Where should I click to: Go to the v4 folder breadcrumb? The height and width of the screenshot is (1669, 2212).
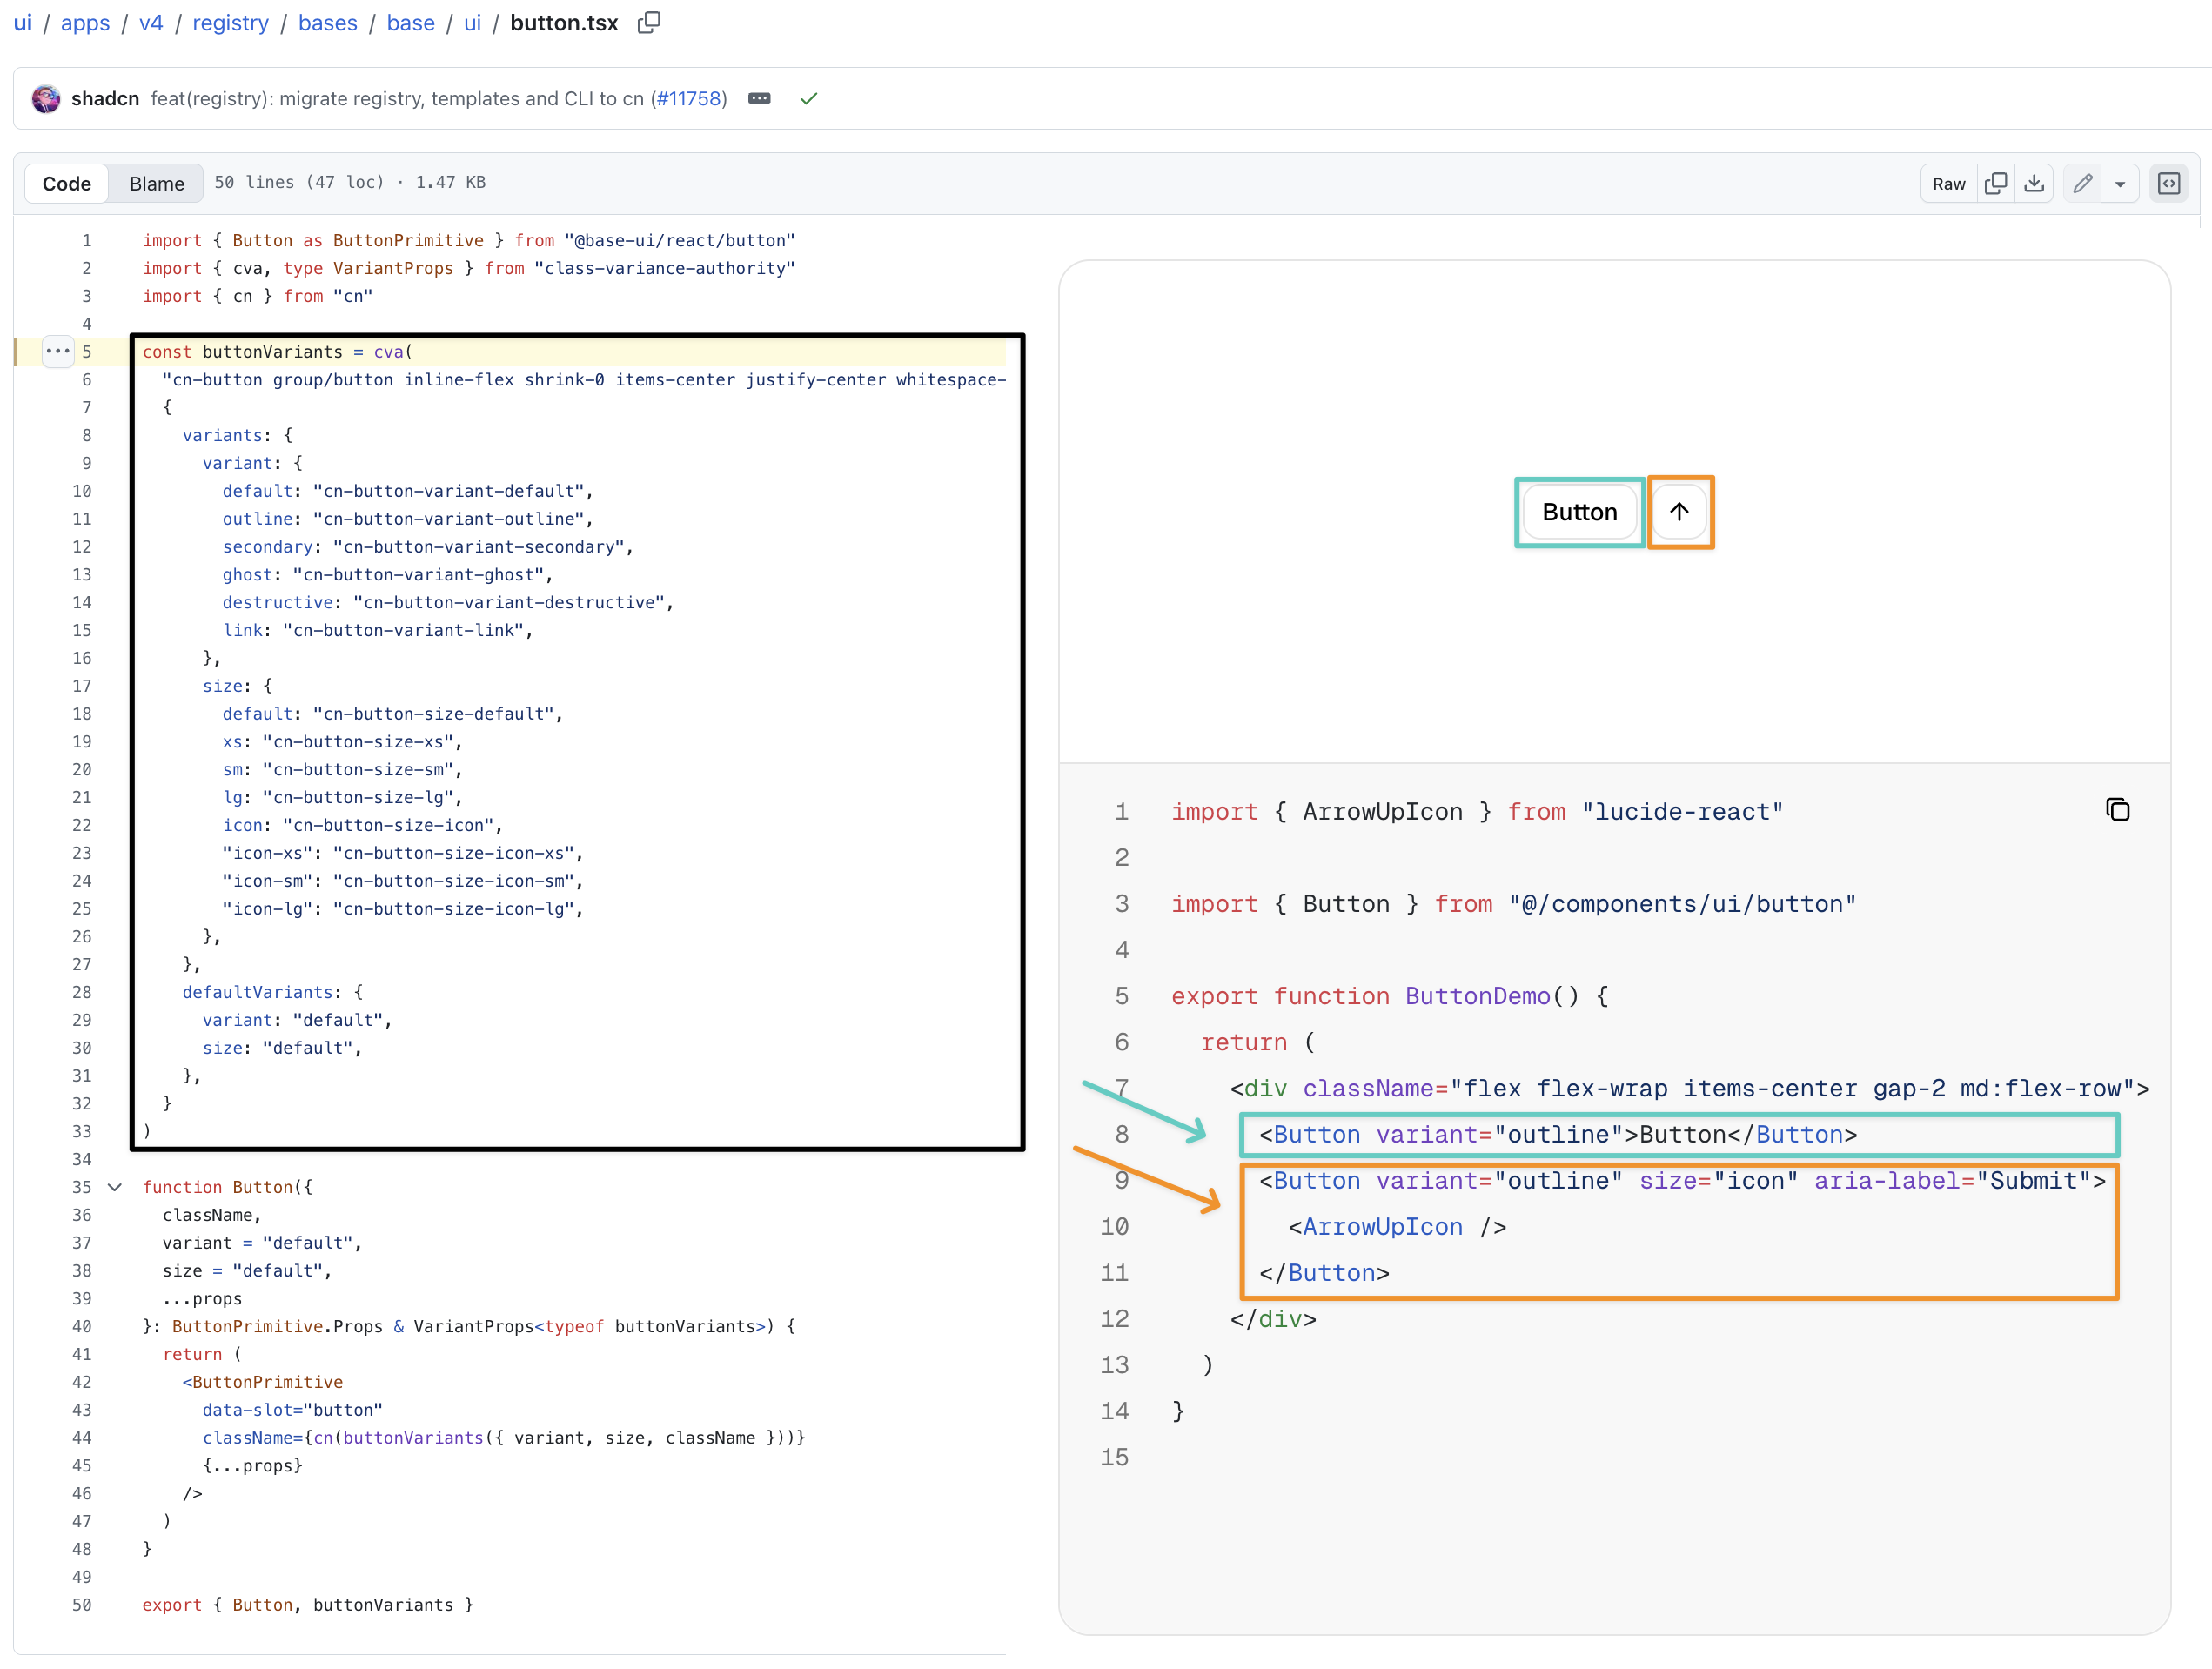[x=151, y=22]
